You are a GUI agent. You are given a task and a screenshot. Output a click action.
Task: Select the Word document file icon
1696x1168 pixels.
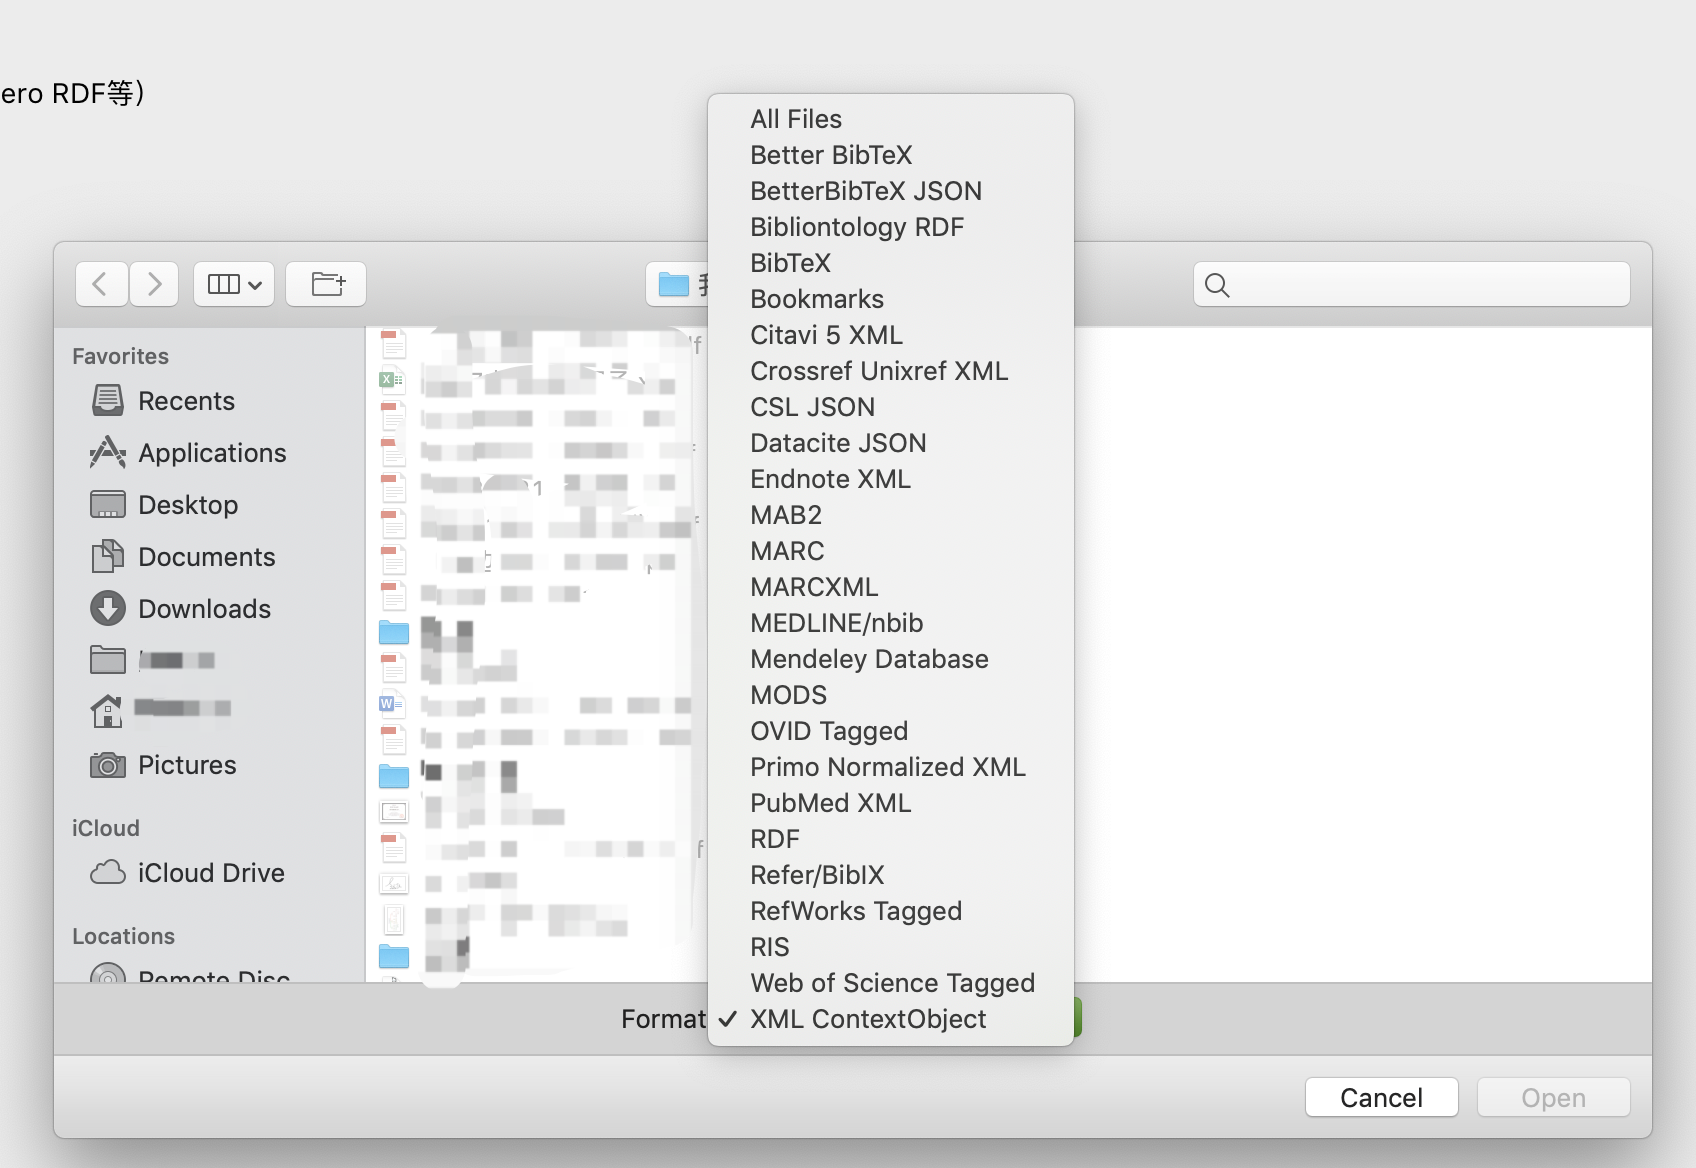coord(391,704)
